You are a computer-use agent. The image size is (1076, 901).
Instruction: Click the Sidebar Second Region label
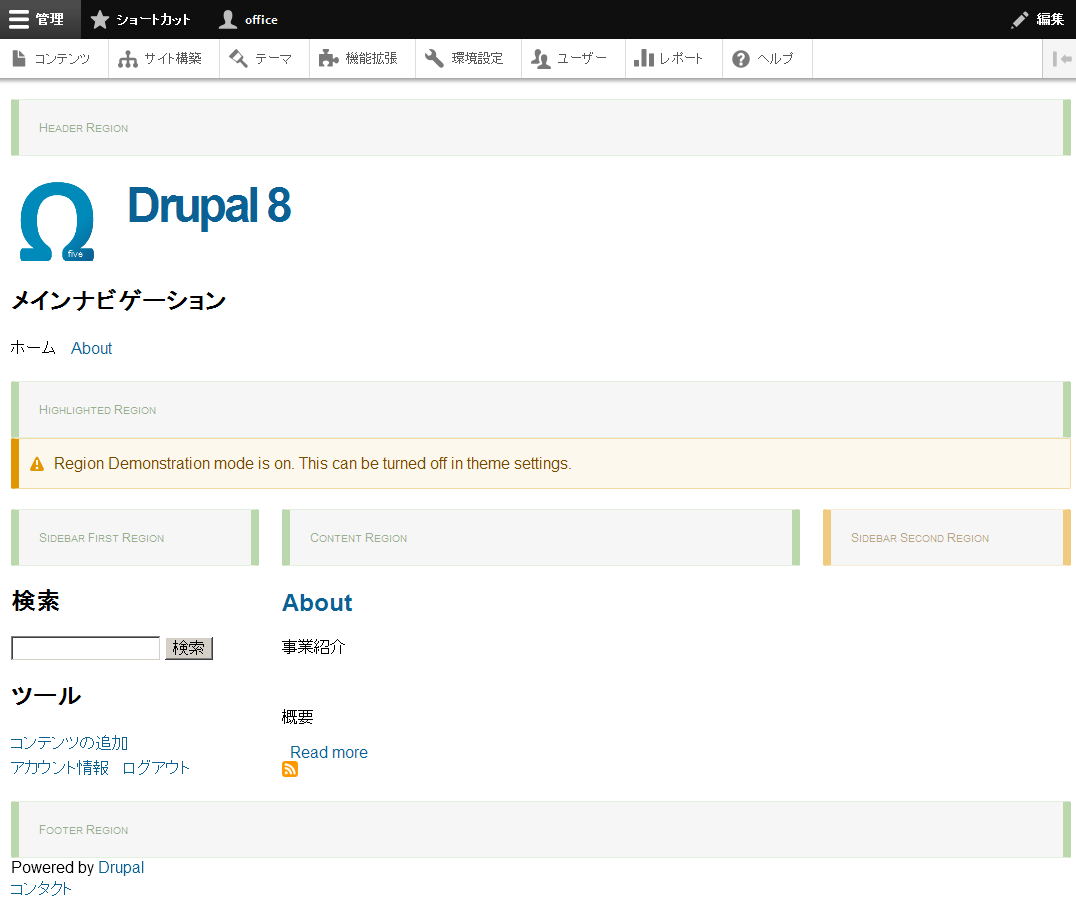coord(920,538)
